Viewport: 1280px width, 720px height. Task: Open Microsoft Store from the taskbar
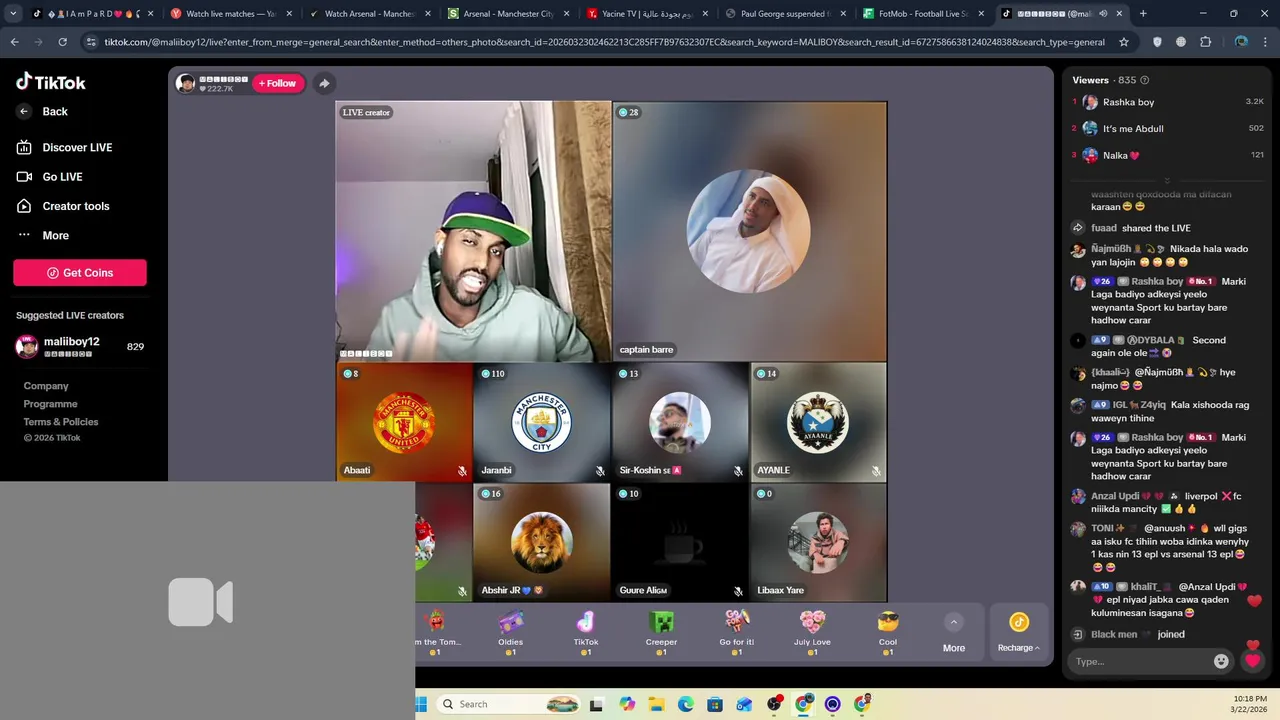pyautogui.click(x=715, y=704)
